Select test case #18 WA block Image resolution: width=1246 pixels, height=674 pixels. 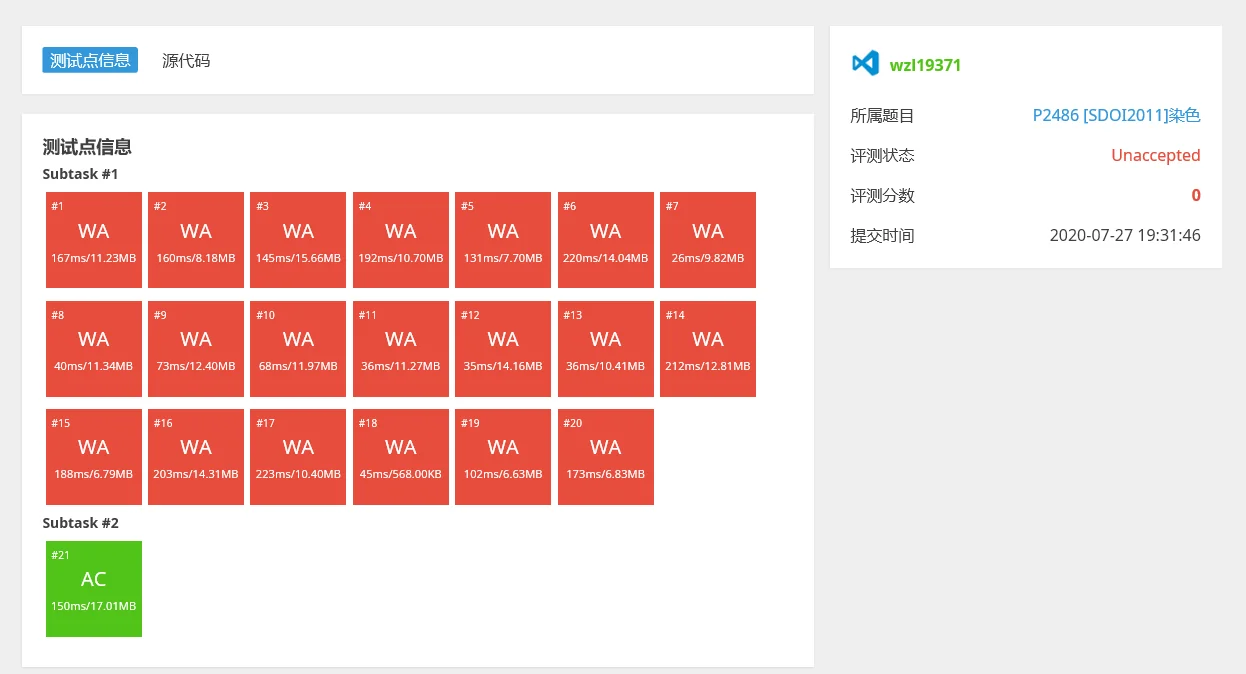coord(401,457)
